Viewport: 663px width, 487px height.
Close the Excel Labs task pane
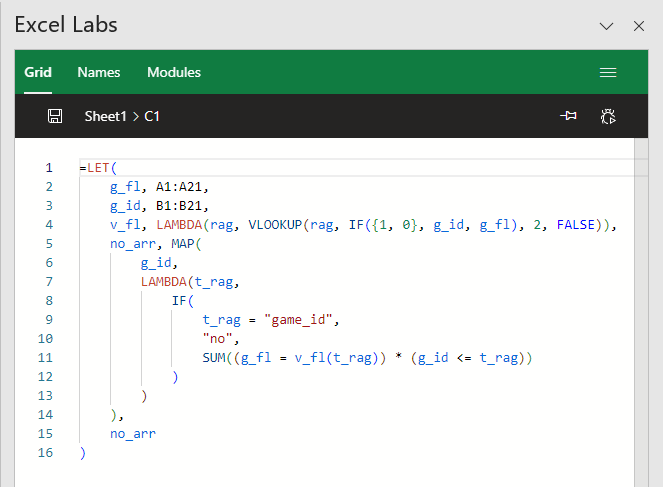[x=638, y=26]
